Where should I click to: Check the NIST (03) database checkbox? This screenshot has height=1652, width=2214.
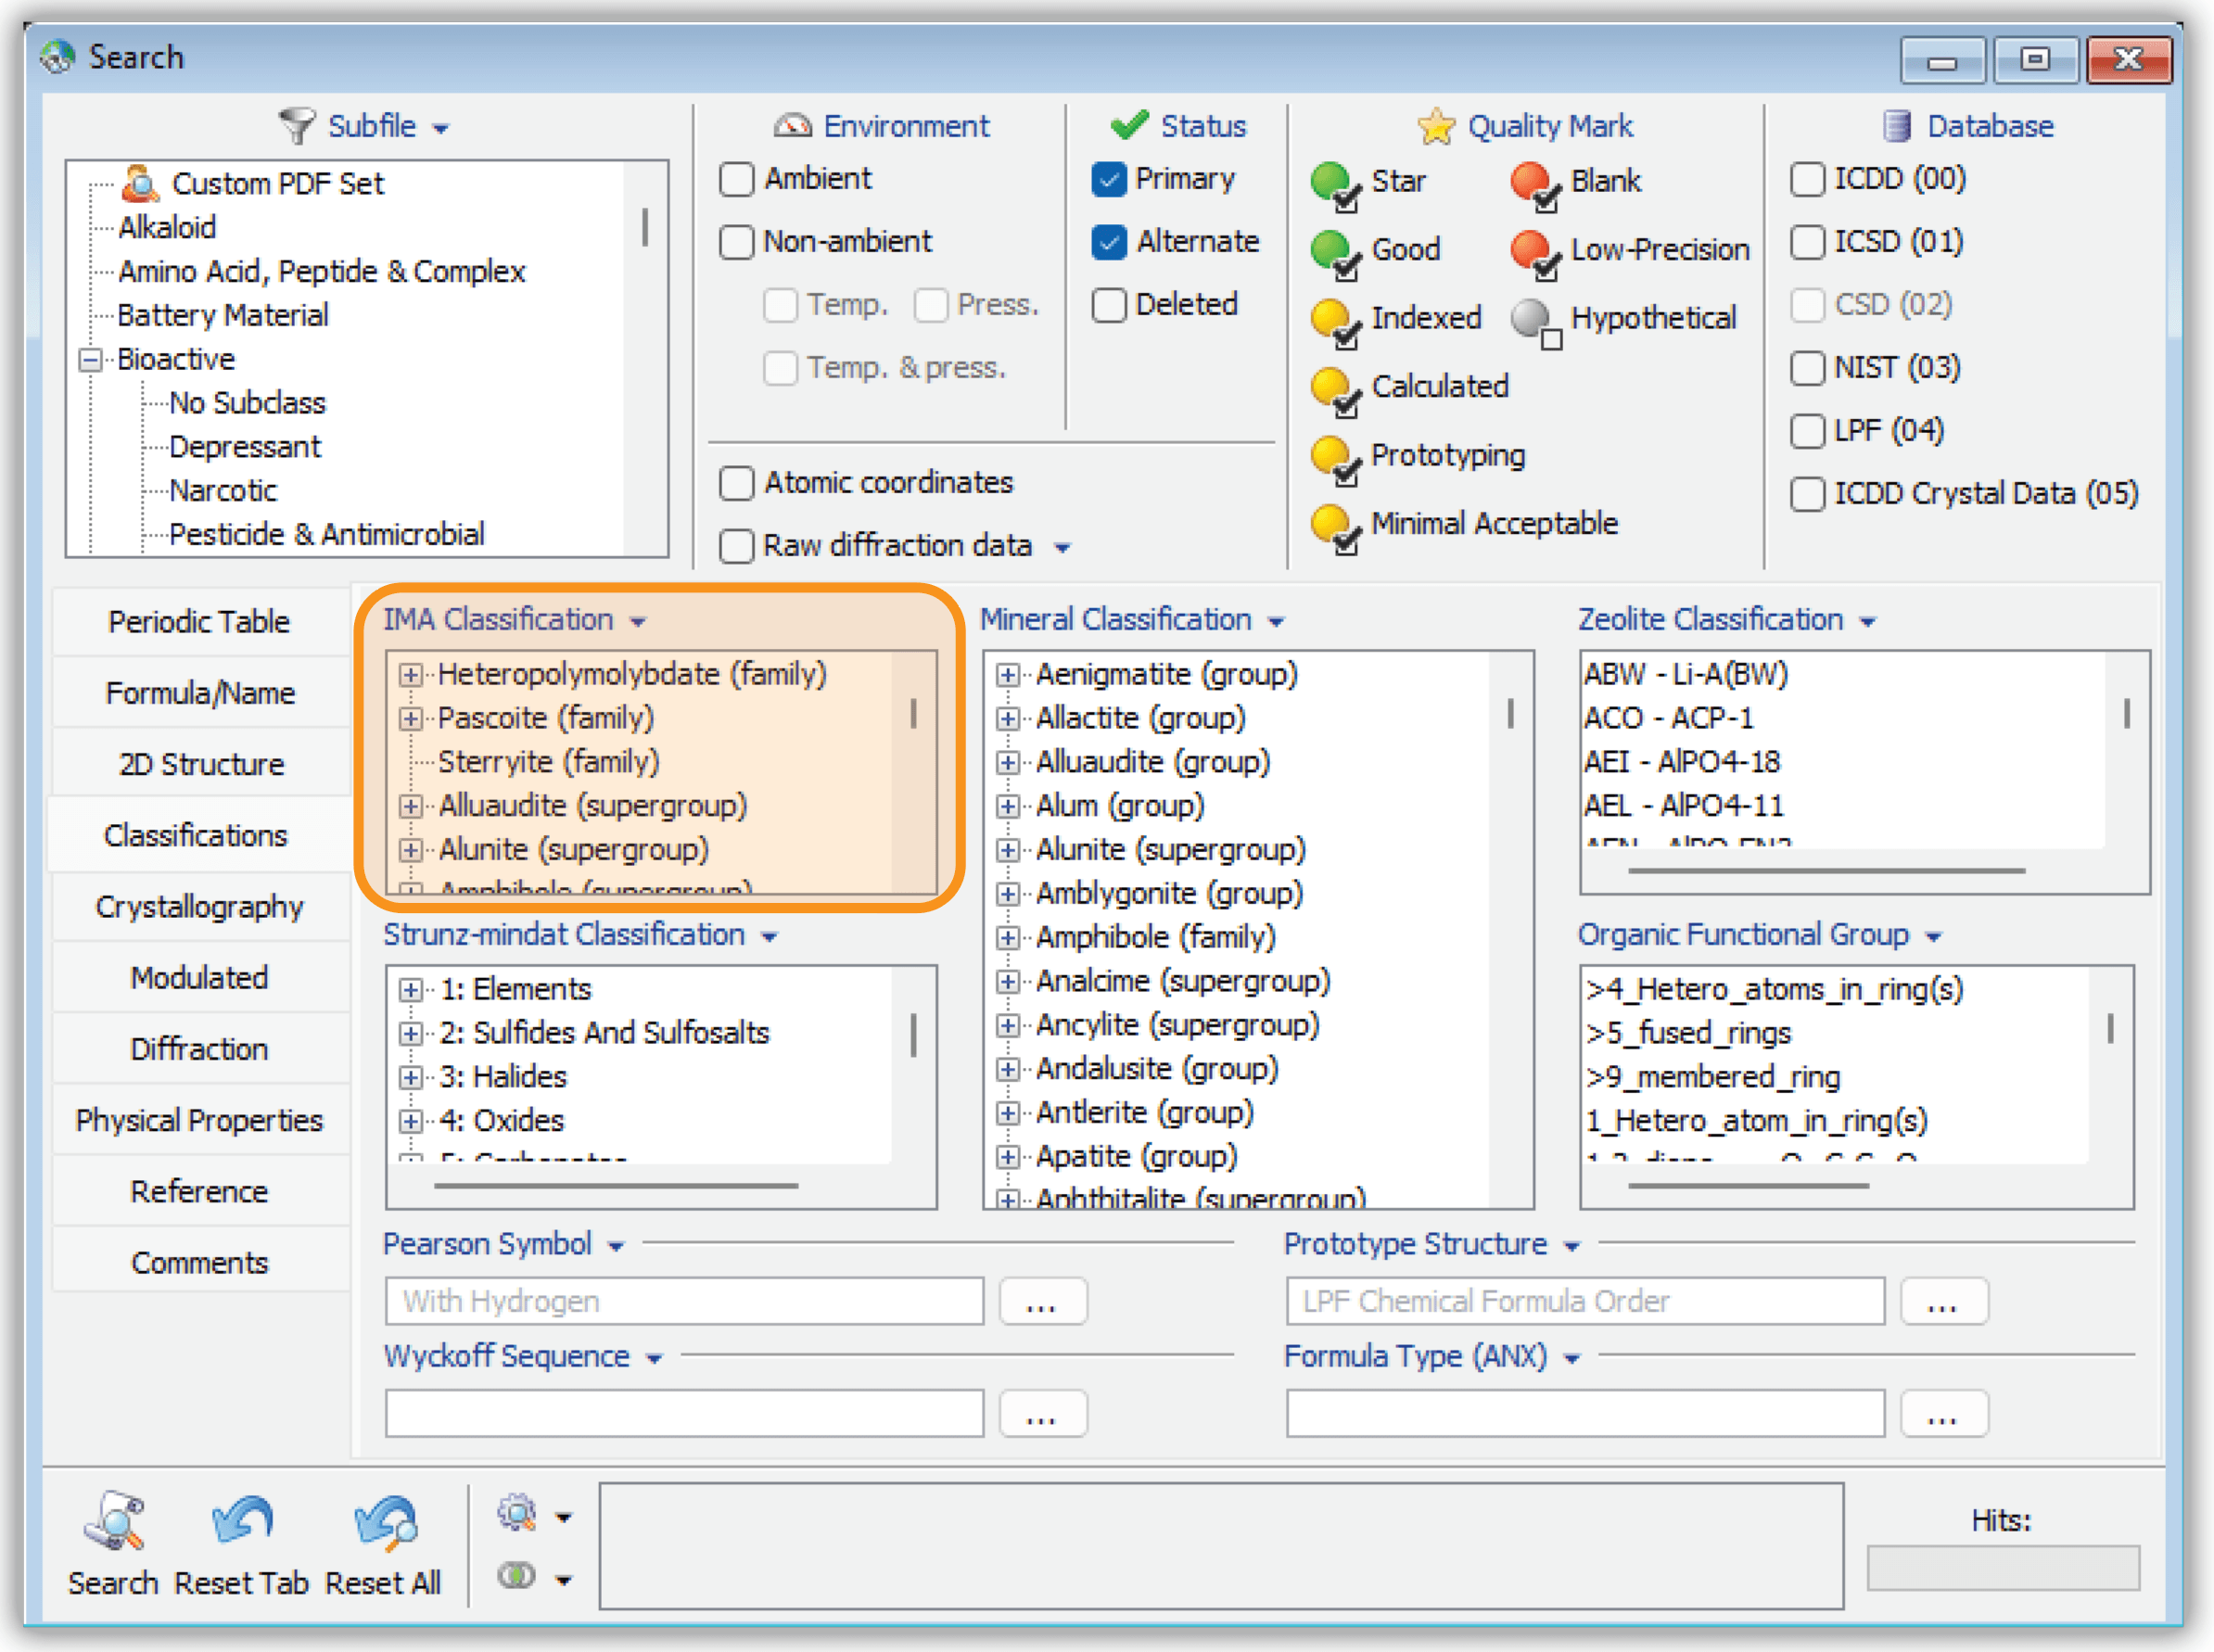click(x=1807, y=368)
